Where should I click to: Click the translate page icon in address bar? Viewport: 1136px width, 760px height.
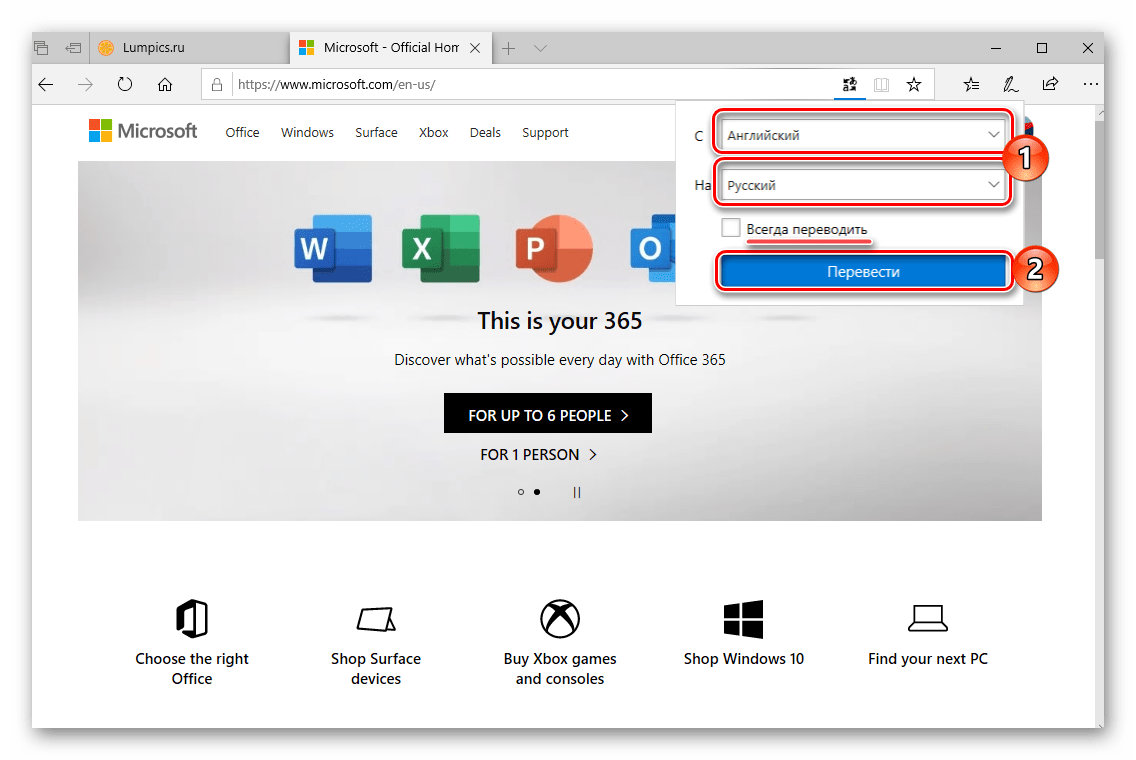(x=848, y=85)
